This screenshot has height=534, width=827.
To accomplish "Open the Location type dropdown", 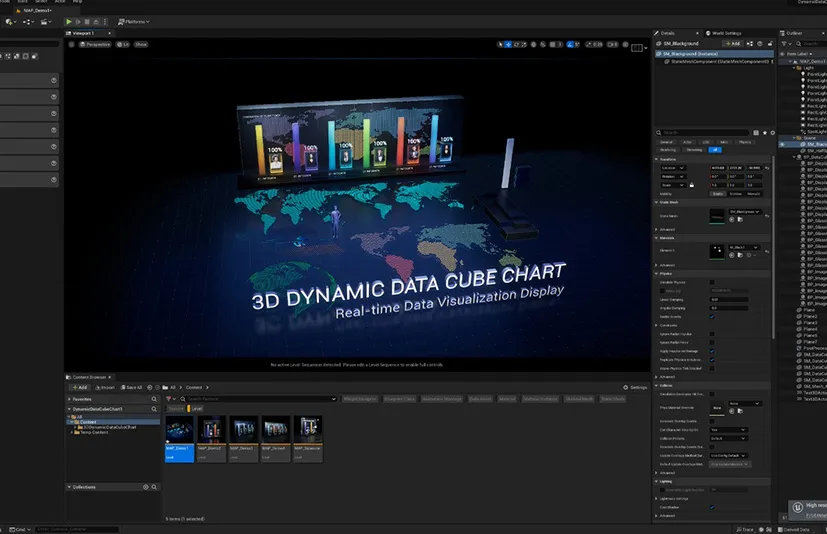I will point(672,168).
